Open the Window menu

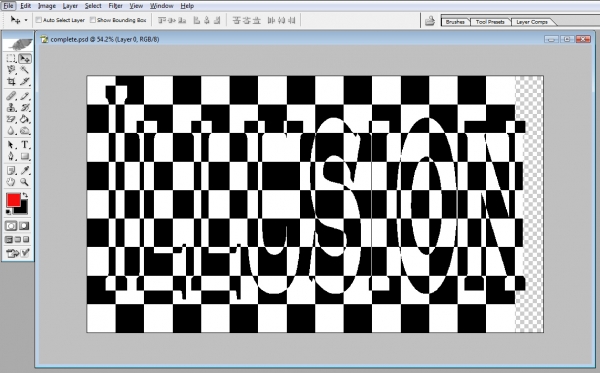pyautogui.click(x=161, y=6)
